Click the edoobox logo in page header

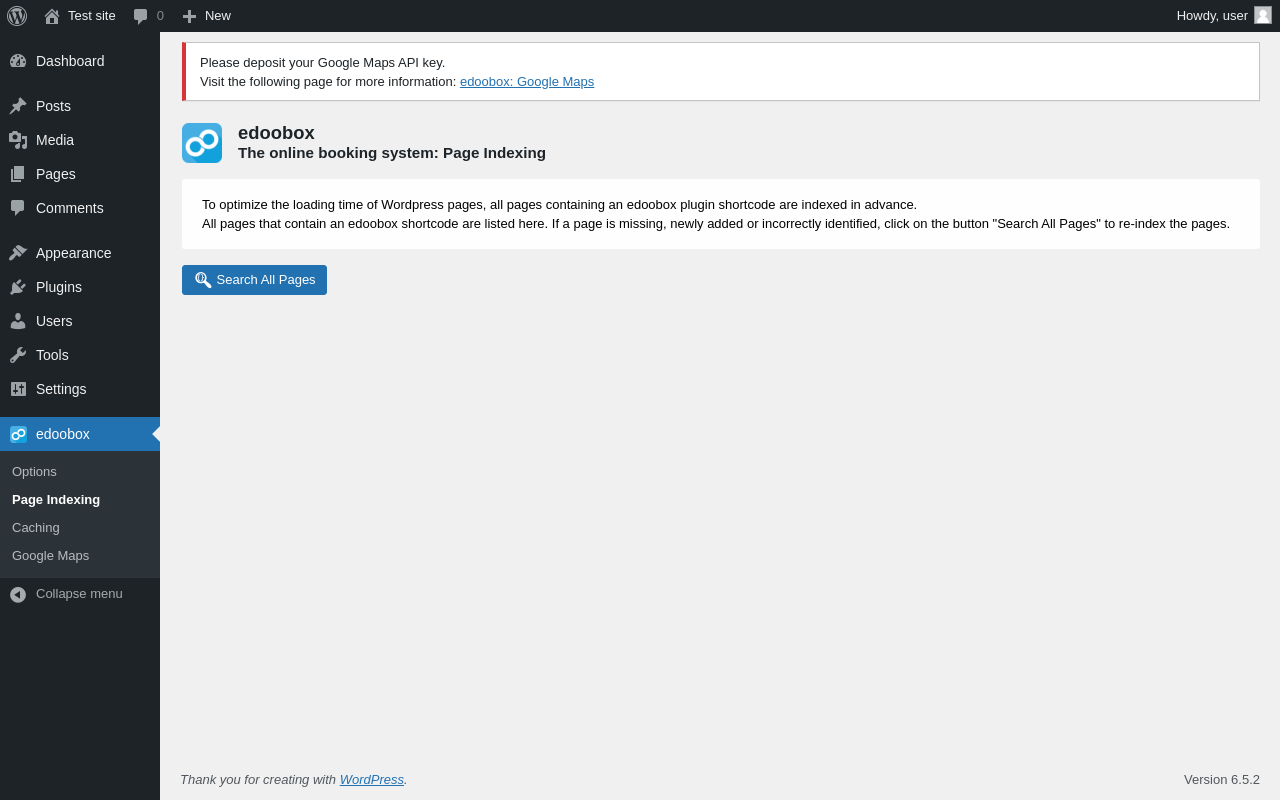click(202, 143)
